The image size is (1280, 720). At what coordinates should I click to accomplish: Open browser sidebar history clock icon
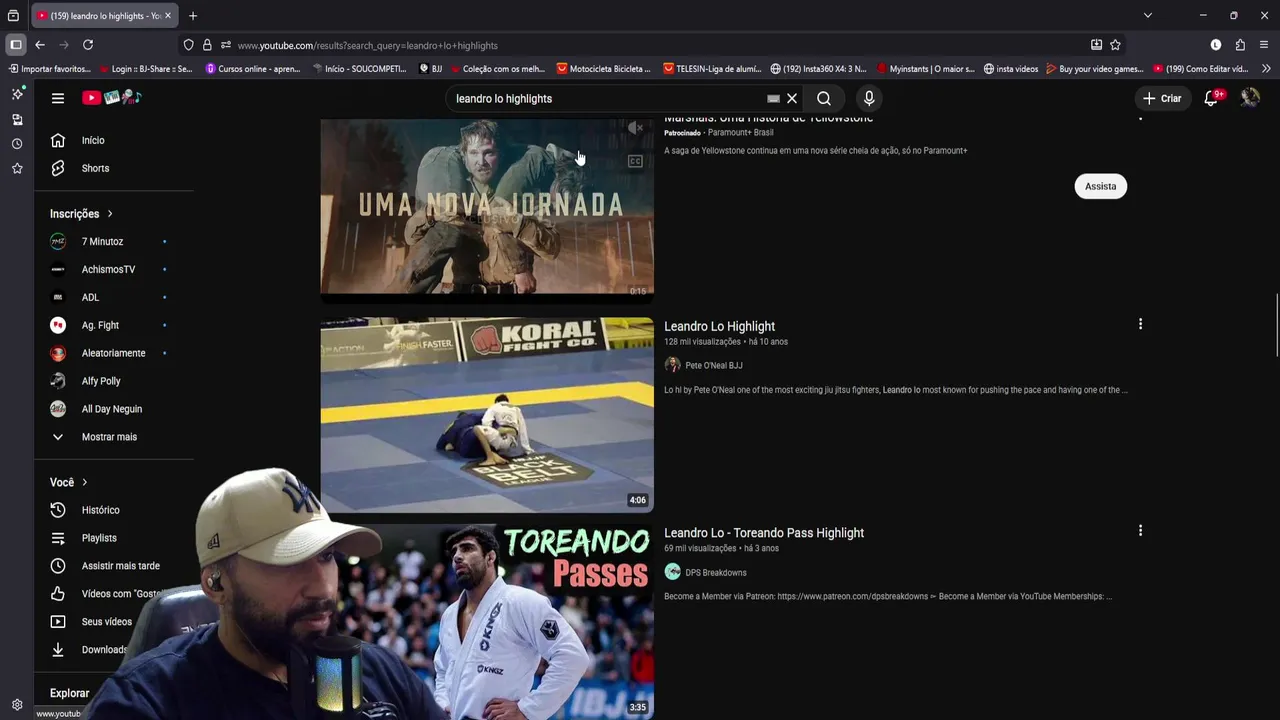pos(17,144)
